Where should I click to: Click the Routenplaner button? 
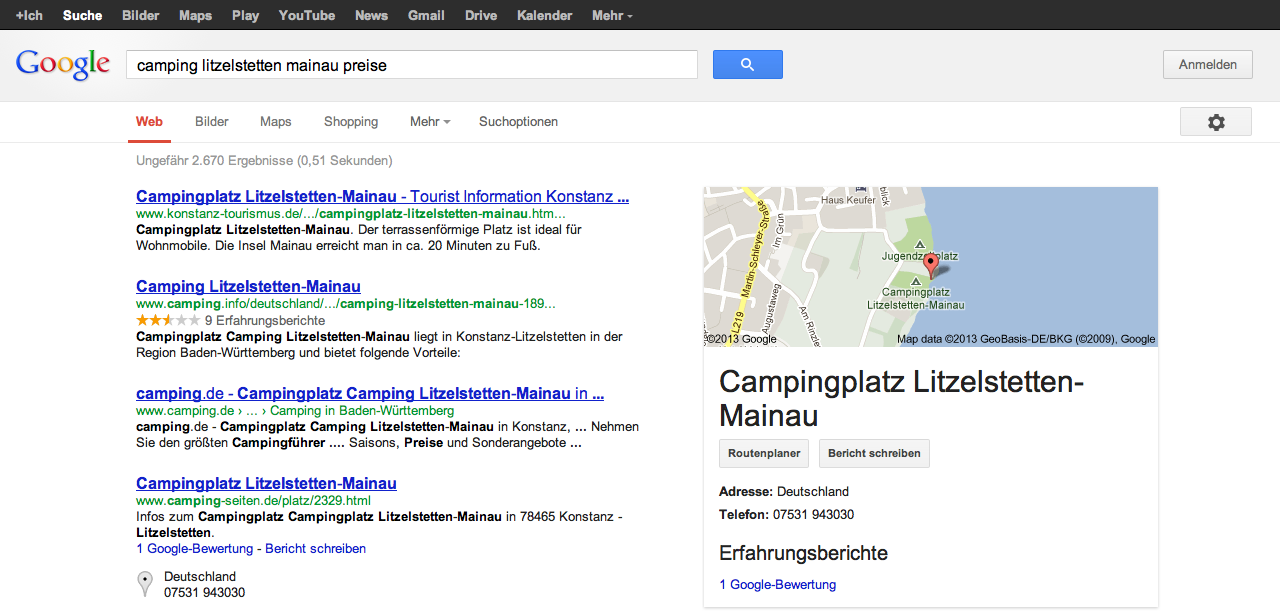point(764,453)
